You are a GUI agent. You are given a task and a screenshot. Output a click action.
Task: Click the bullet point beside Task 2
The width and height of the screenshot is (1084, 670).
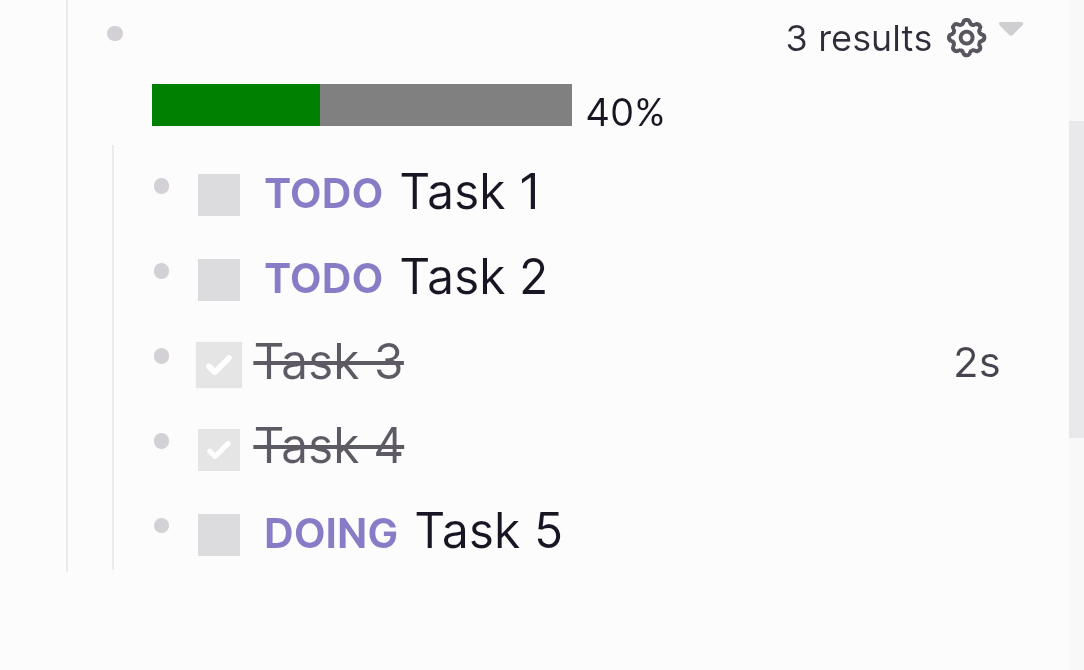pos(161,271)
